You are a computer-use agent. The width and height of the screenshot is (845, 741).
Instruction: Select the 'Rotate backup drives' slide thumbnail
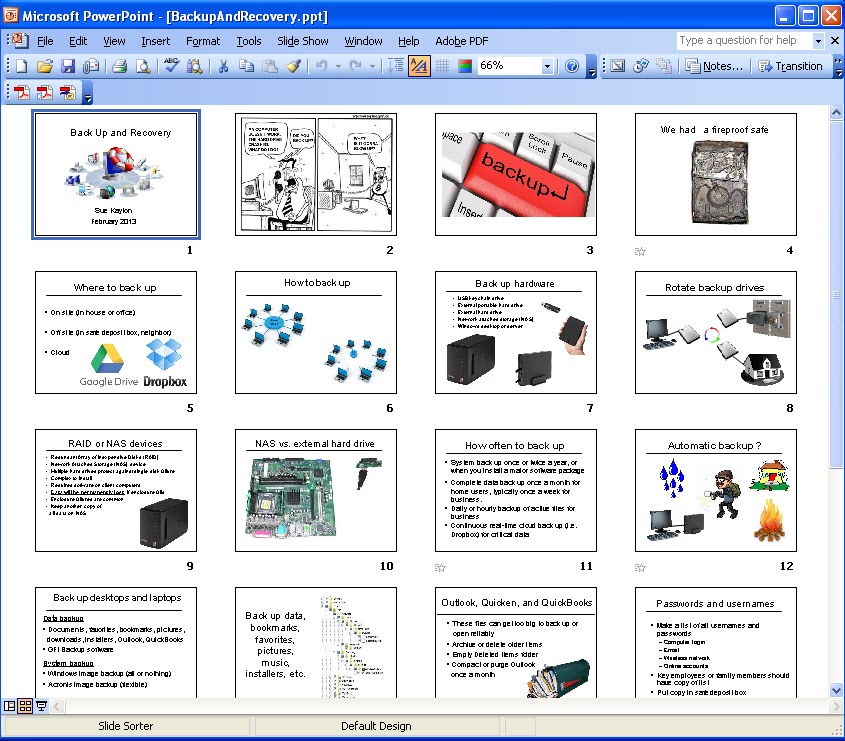click(x=716, y=333)
